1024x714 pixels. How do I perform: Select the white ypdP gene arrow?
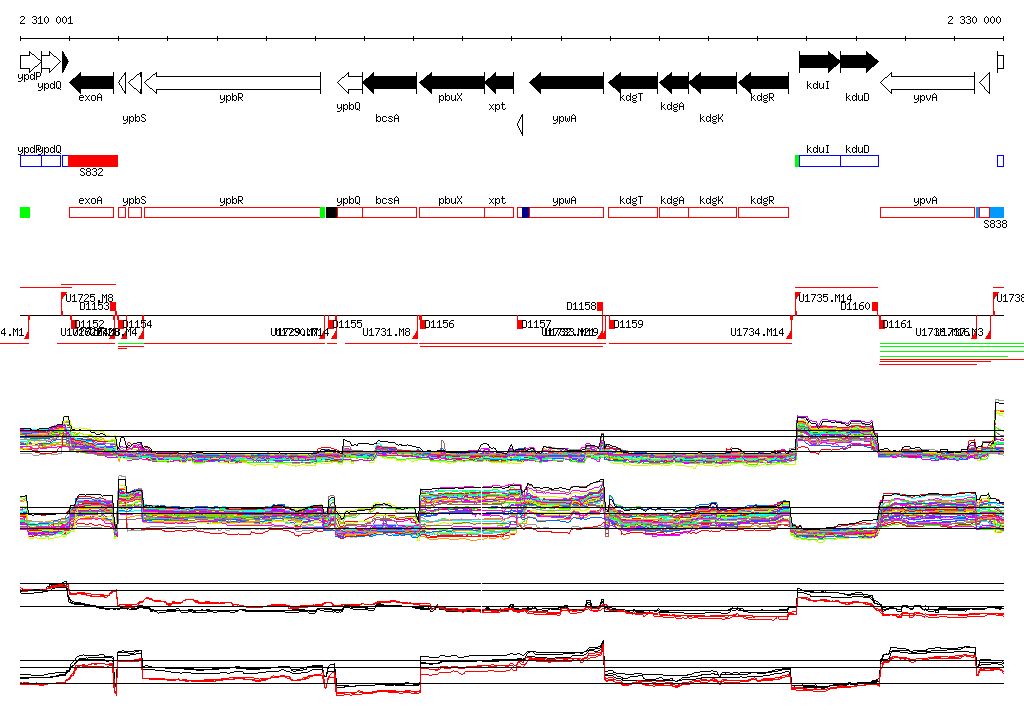click(30, 61)
